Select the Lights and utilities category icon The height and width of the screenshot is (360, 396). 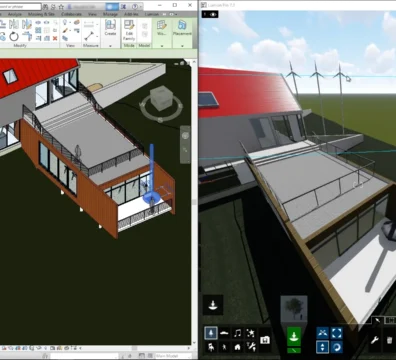coord(251,347)
